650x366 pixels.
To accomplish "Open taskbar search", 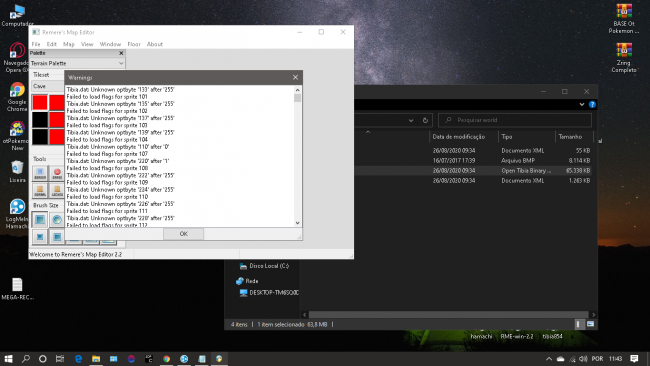I will 26,359.
